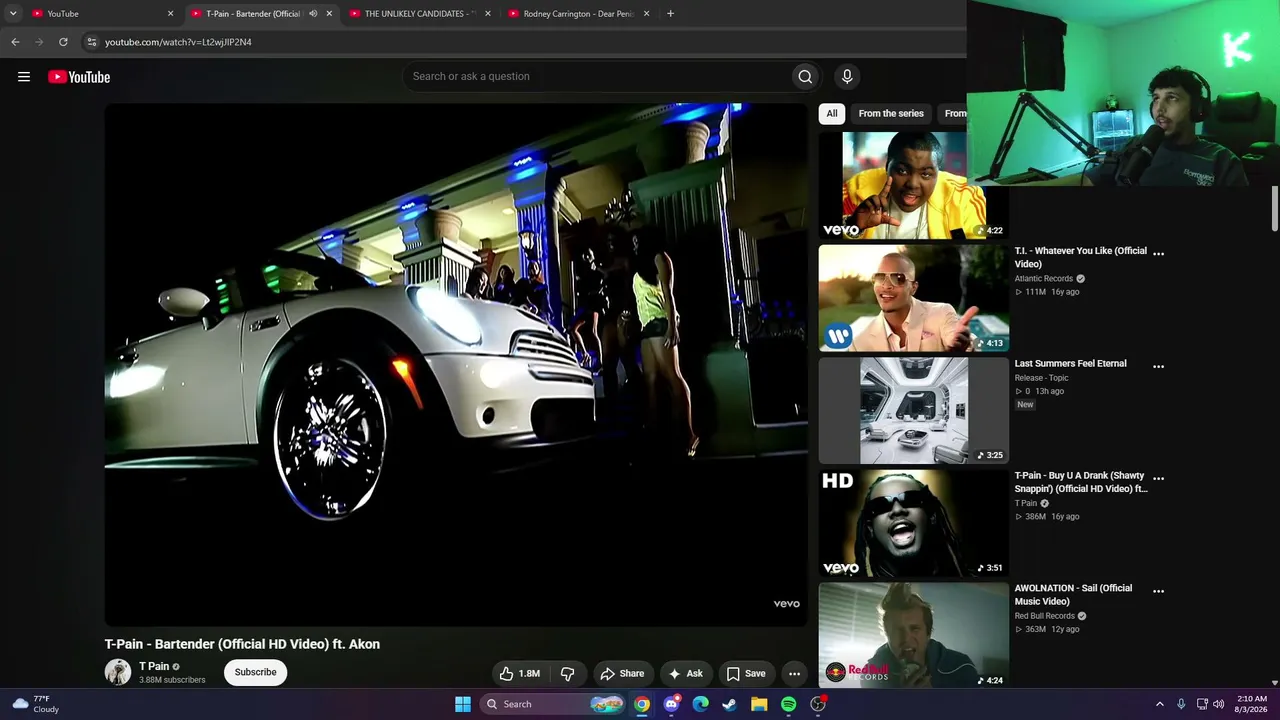The width and height of the screenshot is (1280, 720).
Task: Open the Windows Start menu
Action: [463, 704]
